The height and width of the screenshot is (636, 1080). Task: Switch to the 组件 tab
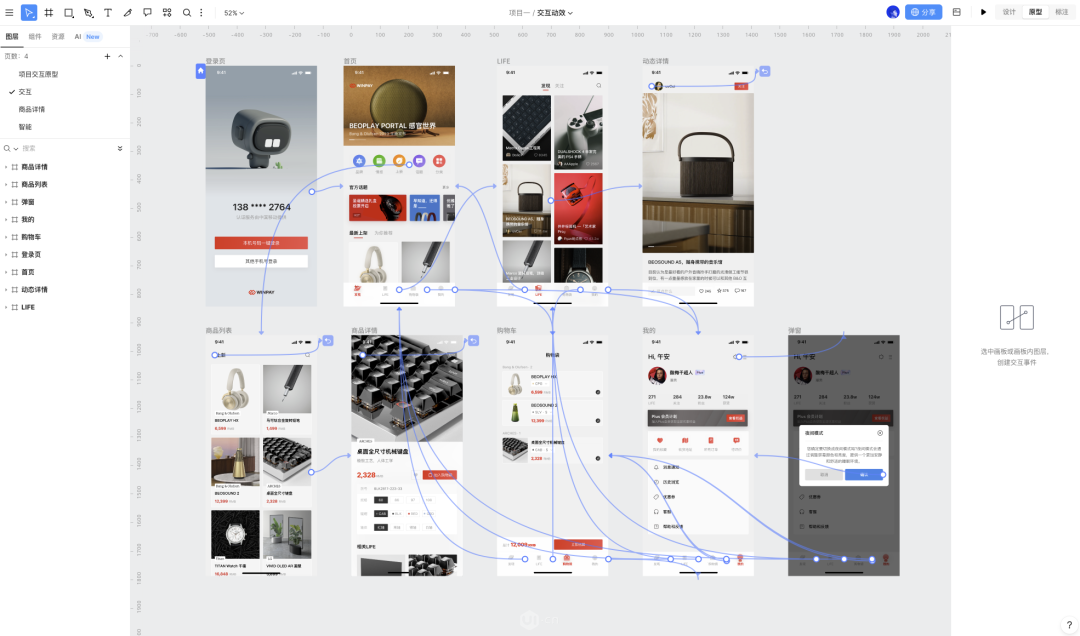pos(35,37)
